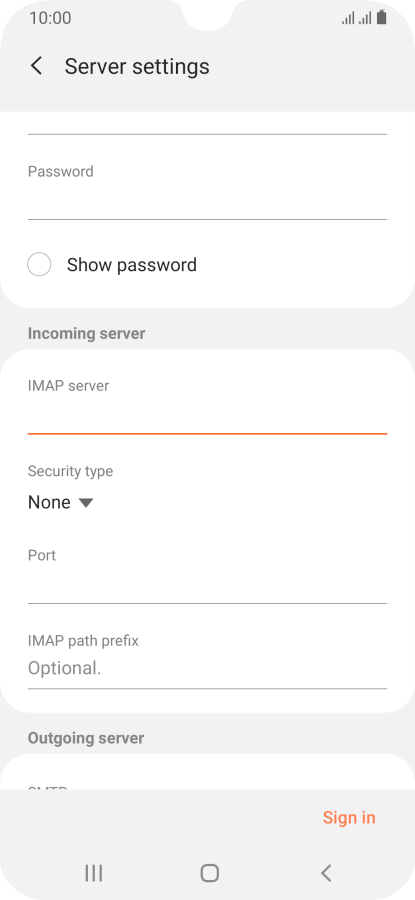Tap the system back navigation icon
The width and height of the screenshot is (415, 900).
point(326,873)
